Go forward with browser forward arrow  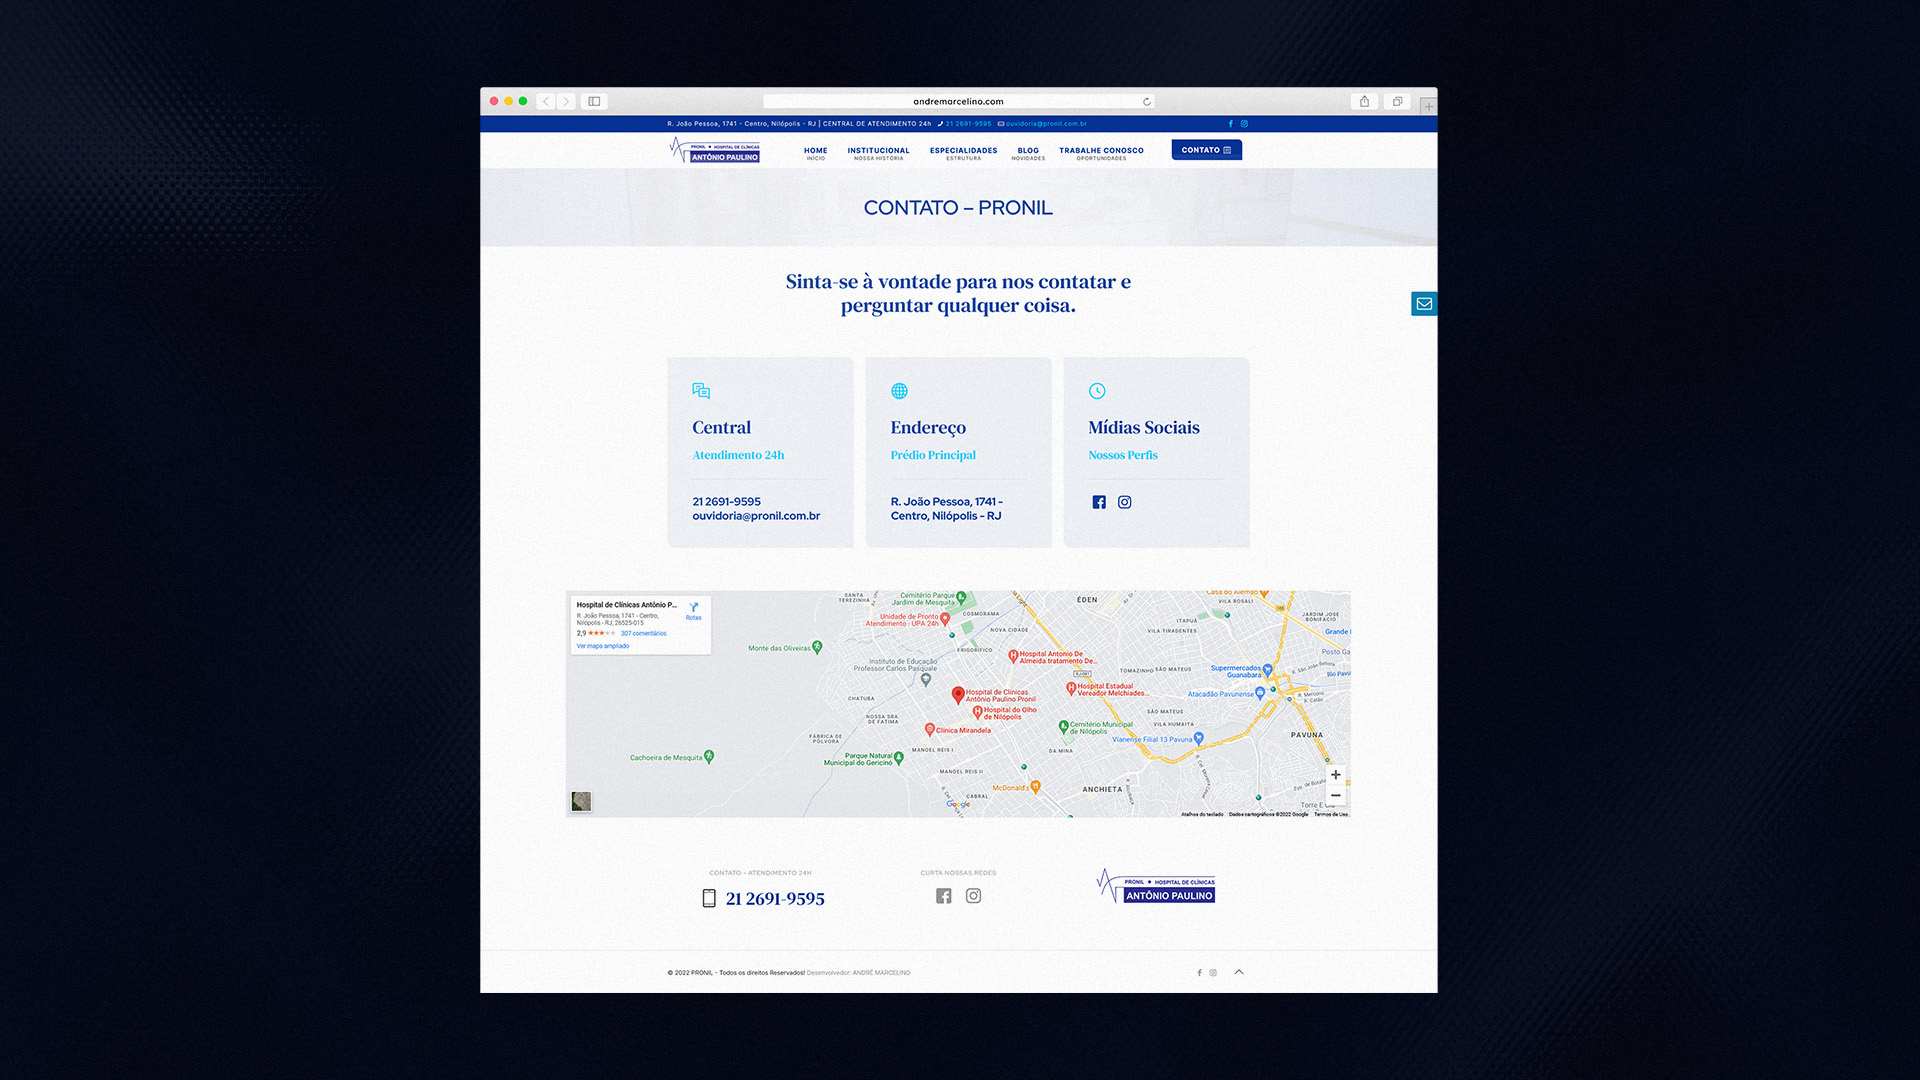coord(566,101)
